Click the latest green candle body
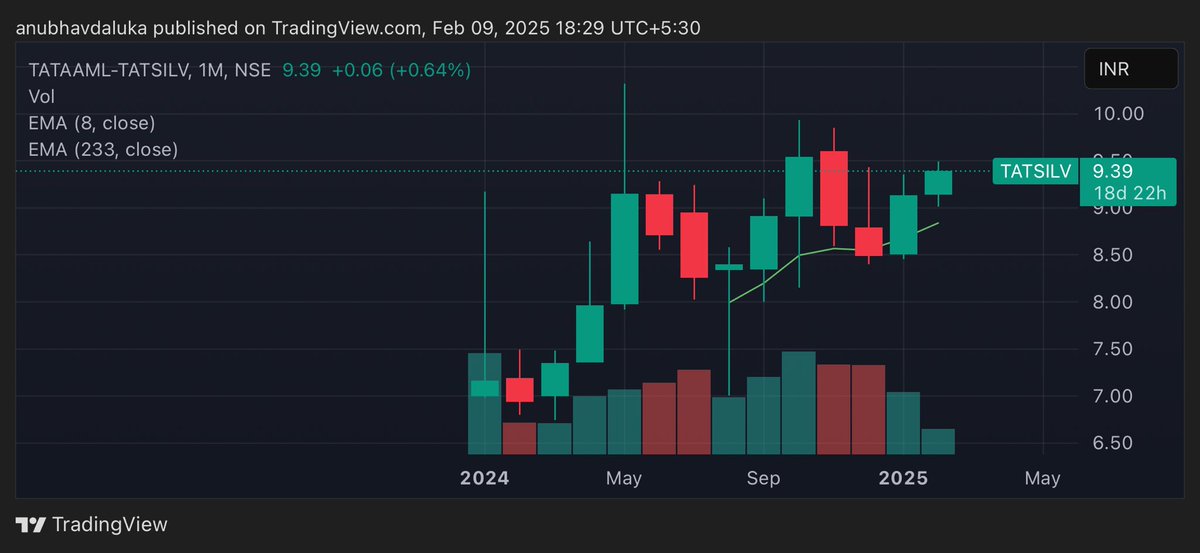 pyautogui.click(x=938, y=182)
